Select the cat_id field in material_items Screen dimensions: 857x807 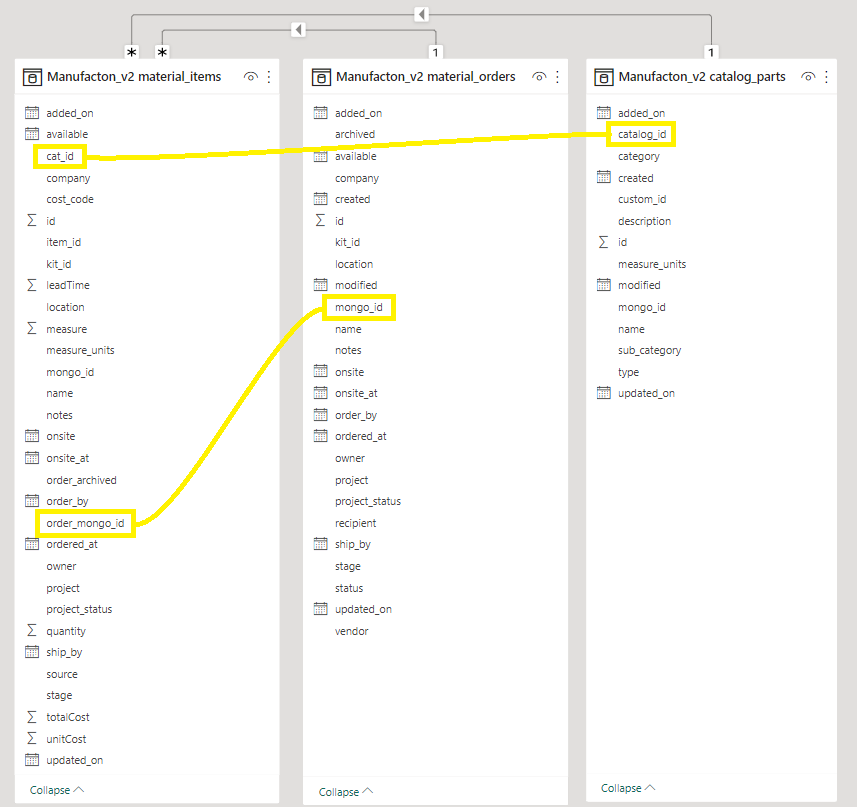pos(60,156)
